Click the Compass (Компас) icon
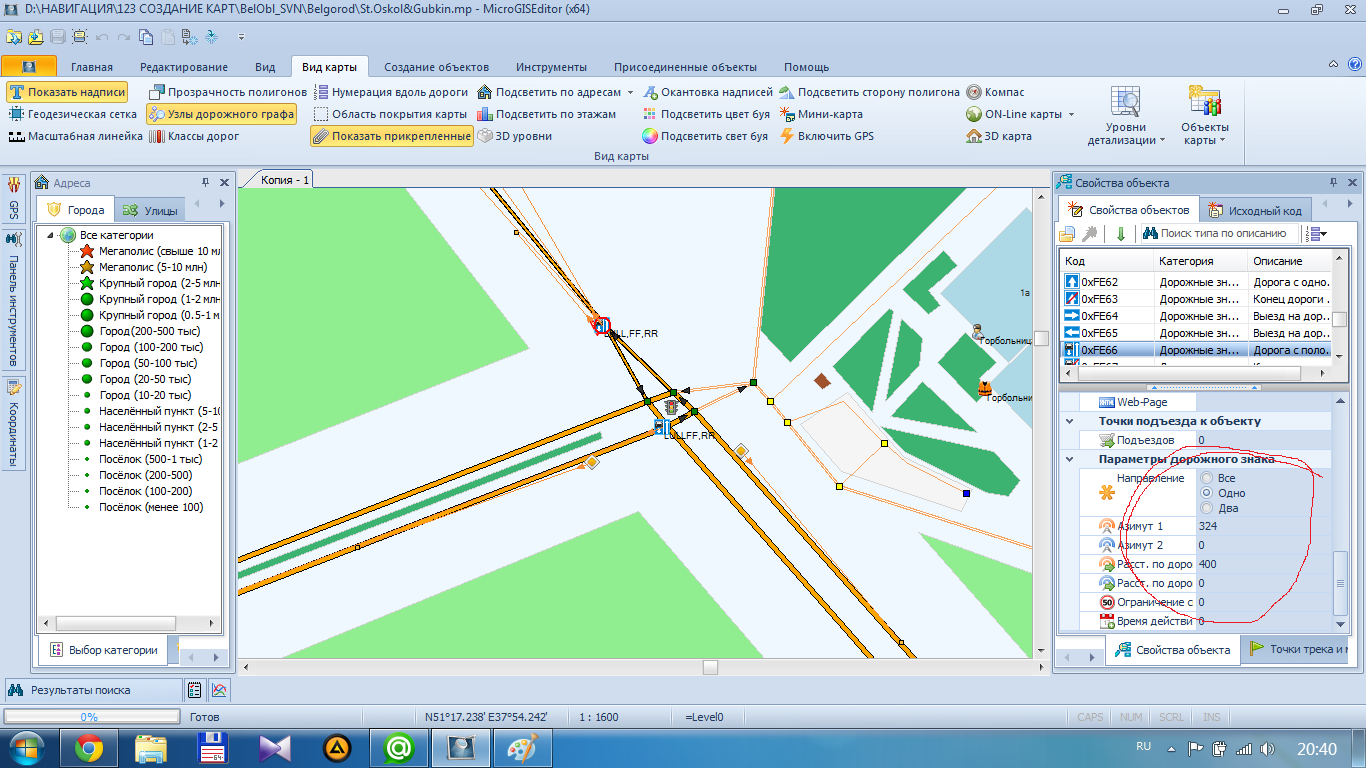 point(975,92)
